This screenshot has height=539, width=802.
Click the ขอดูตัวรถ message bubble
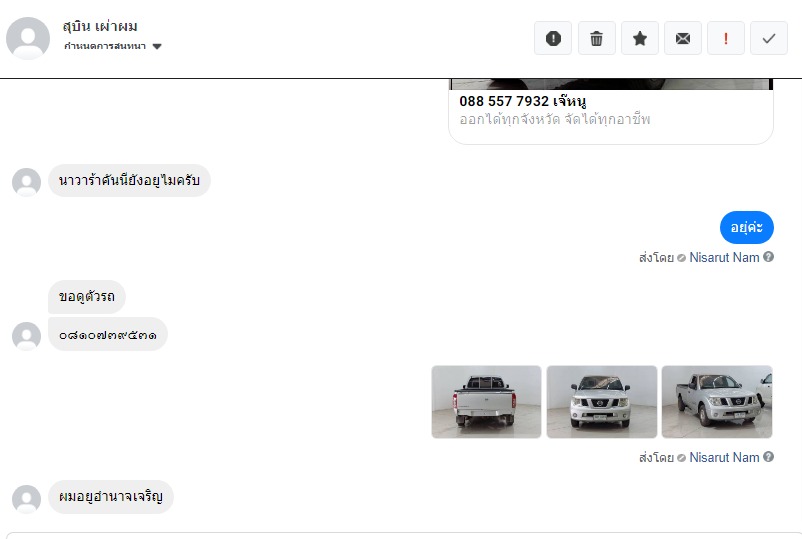87,297
